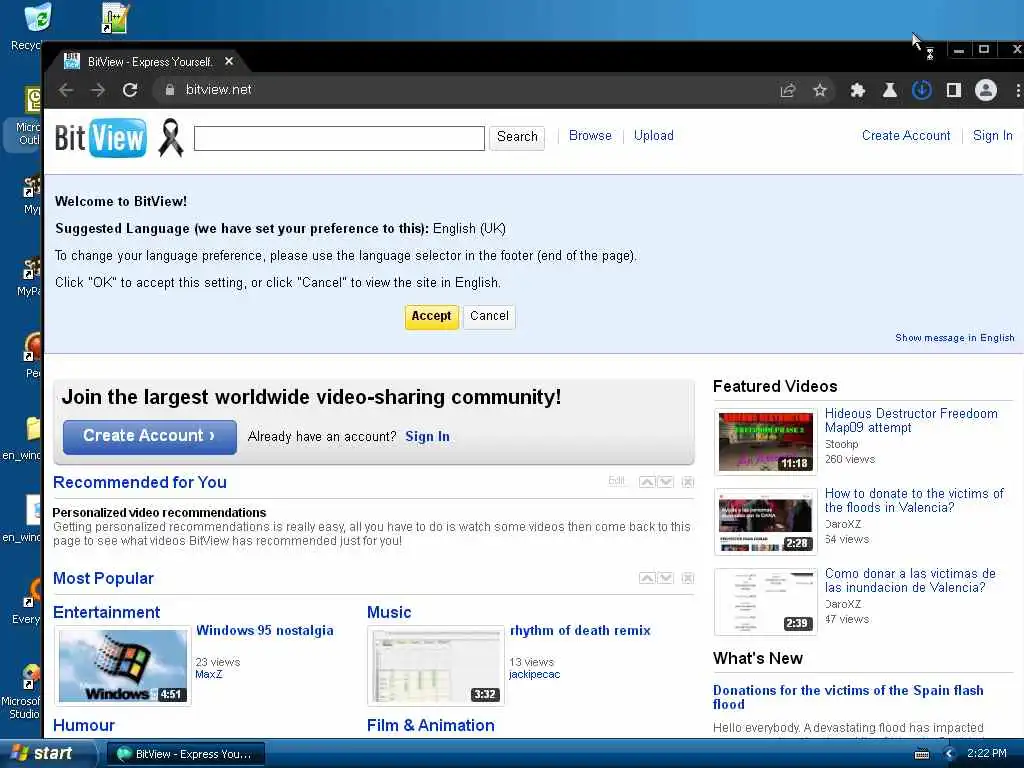Close the Recommended for You module

click(x=688, y=482)
